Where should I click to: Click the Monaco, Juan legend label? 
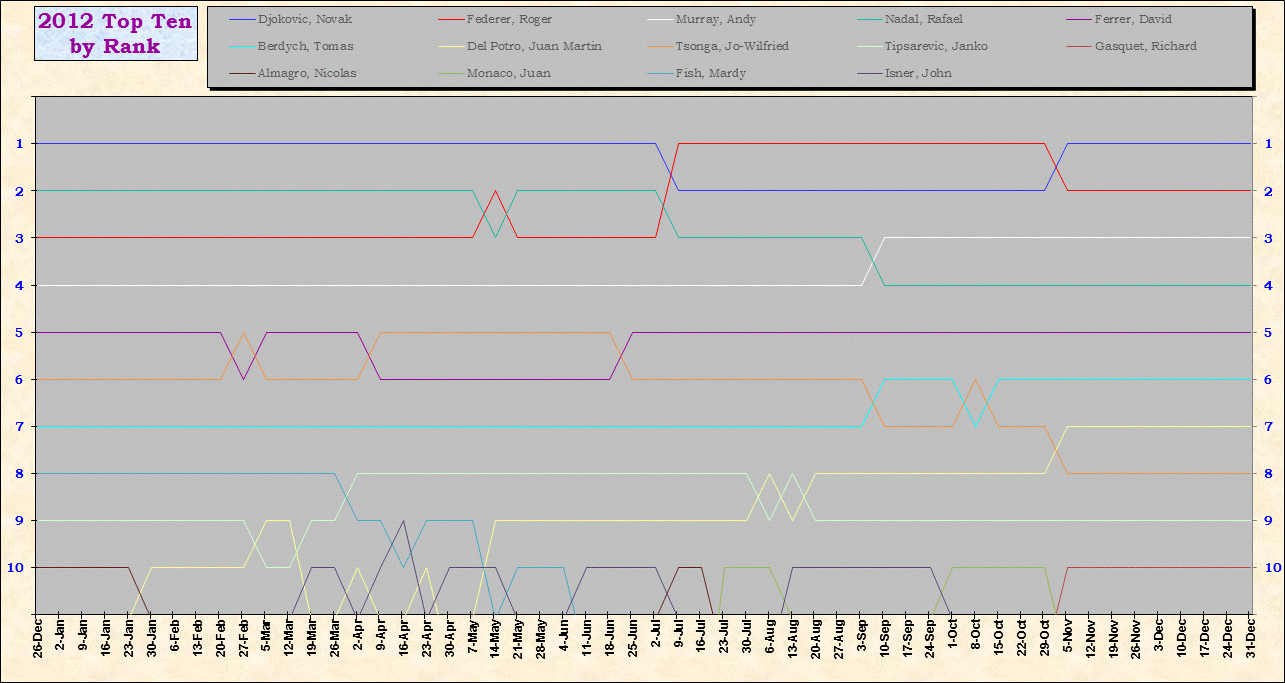(508, 73)
